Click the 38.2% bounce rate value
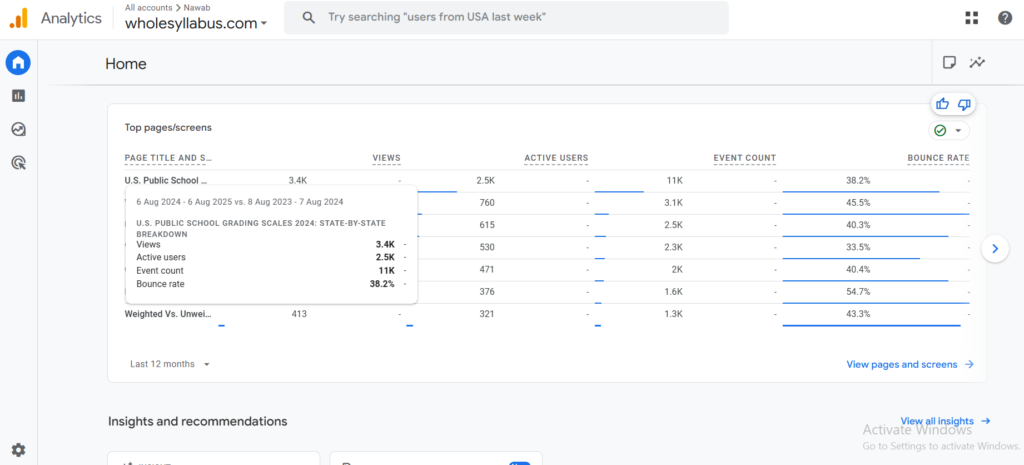 [857, 180]
